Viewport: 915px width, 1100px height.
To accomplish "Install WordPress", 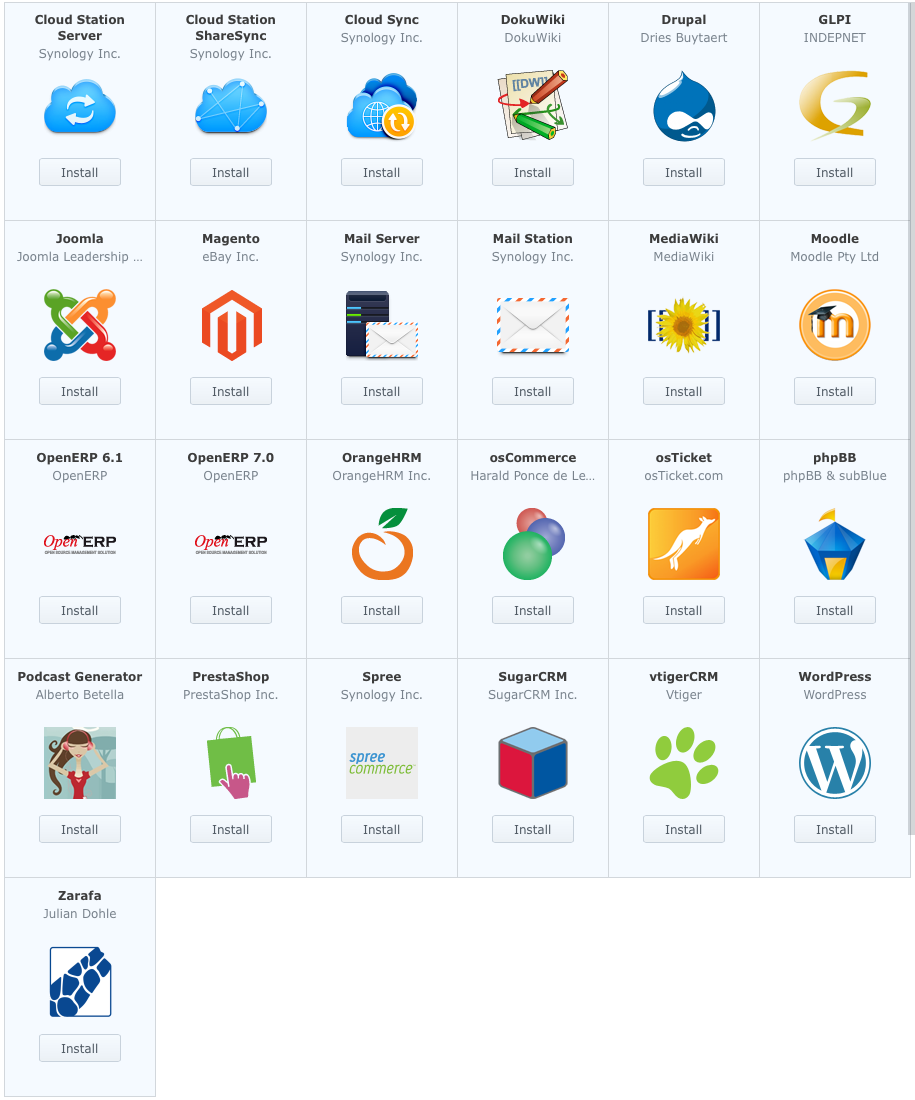I will coord(835,829).
